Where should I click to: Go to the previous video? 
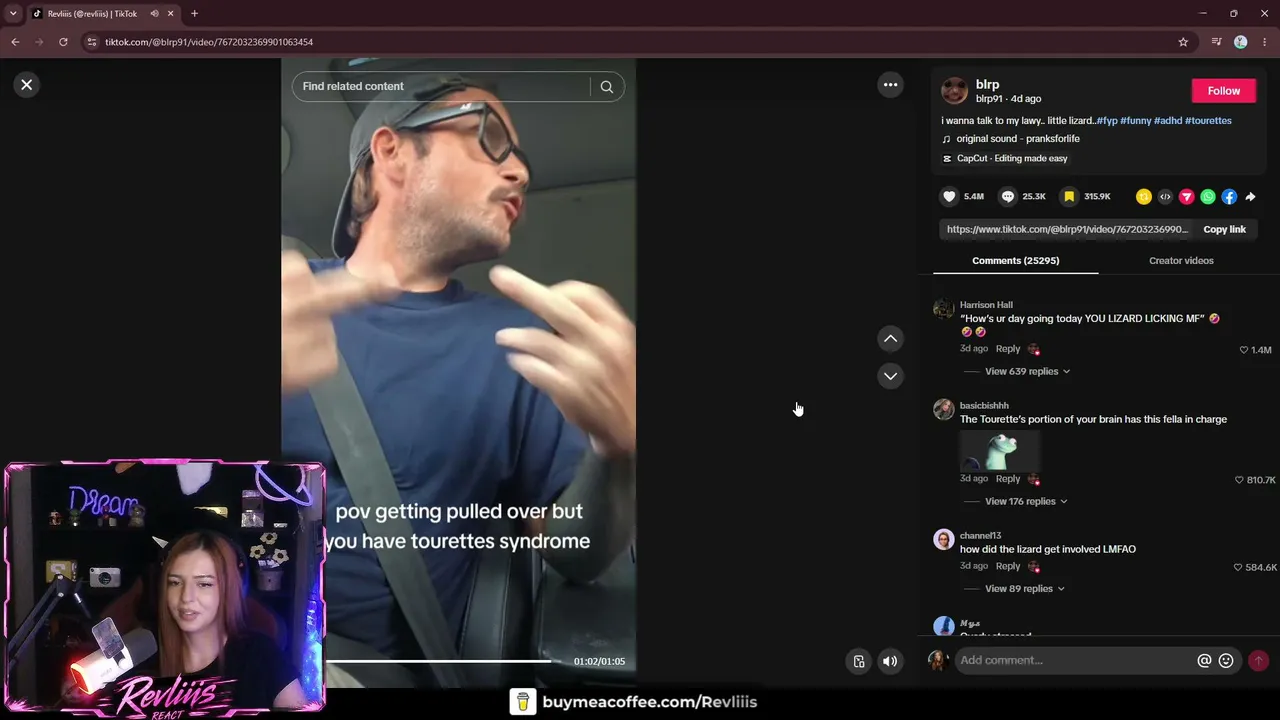click(x=890, y=339)
